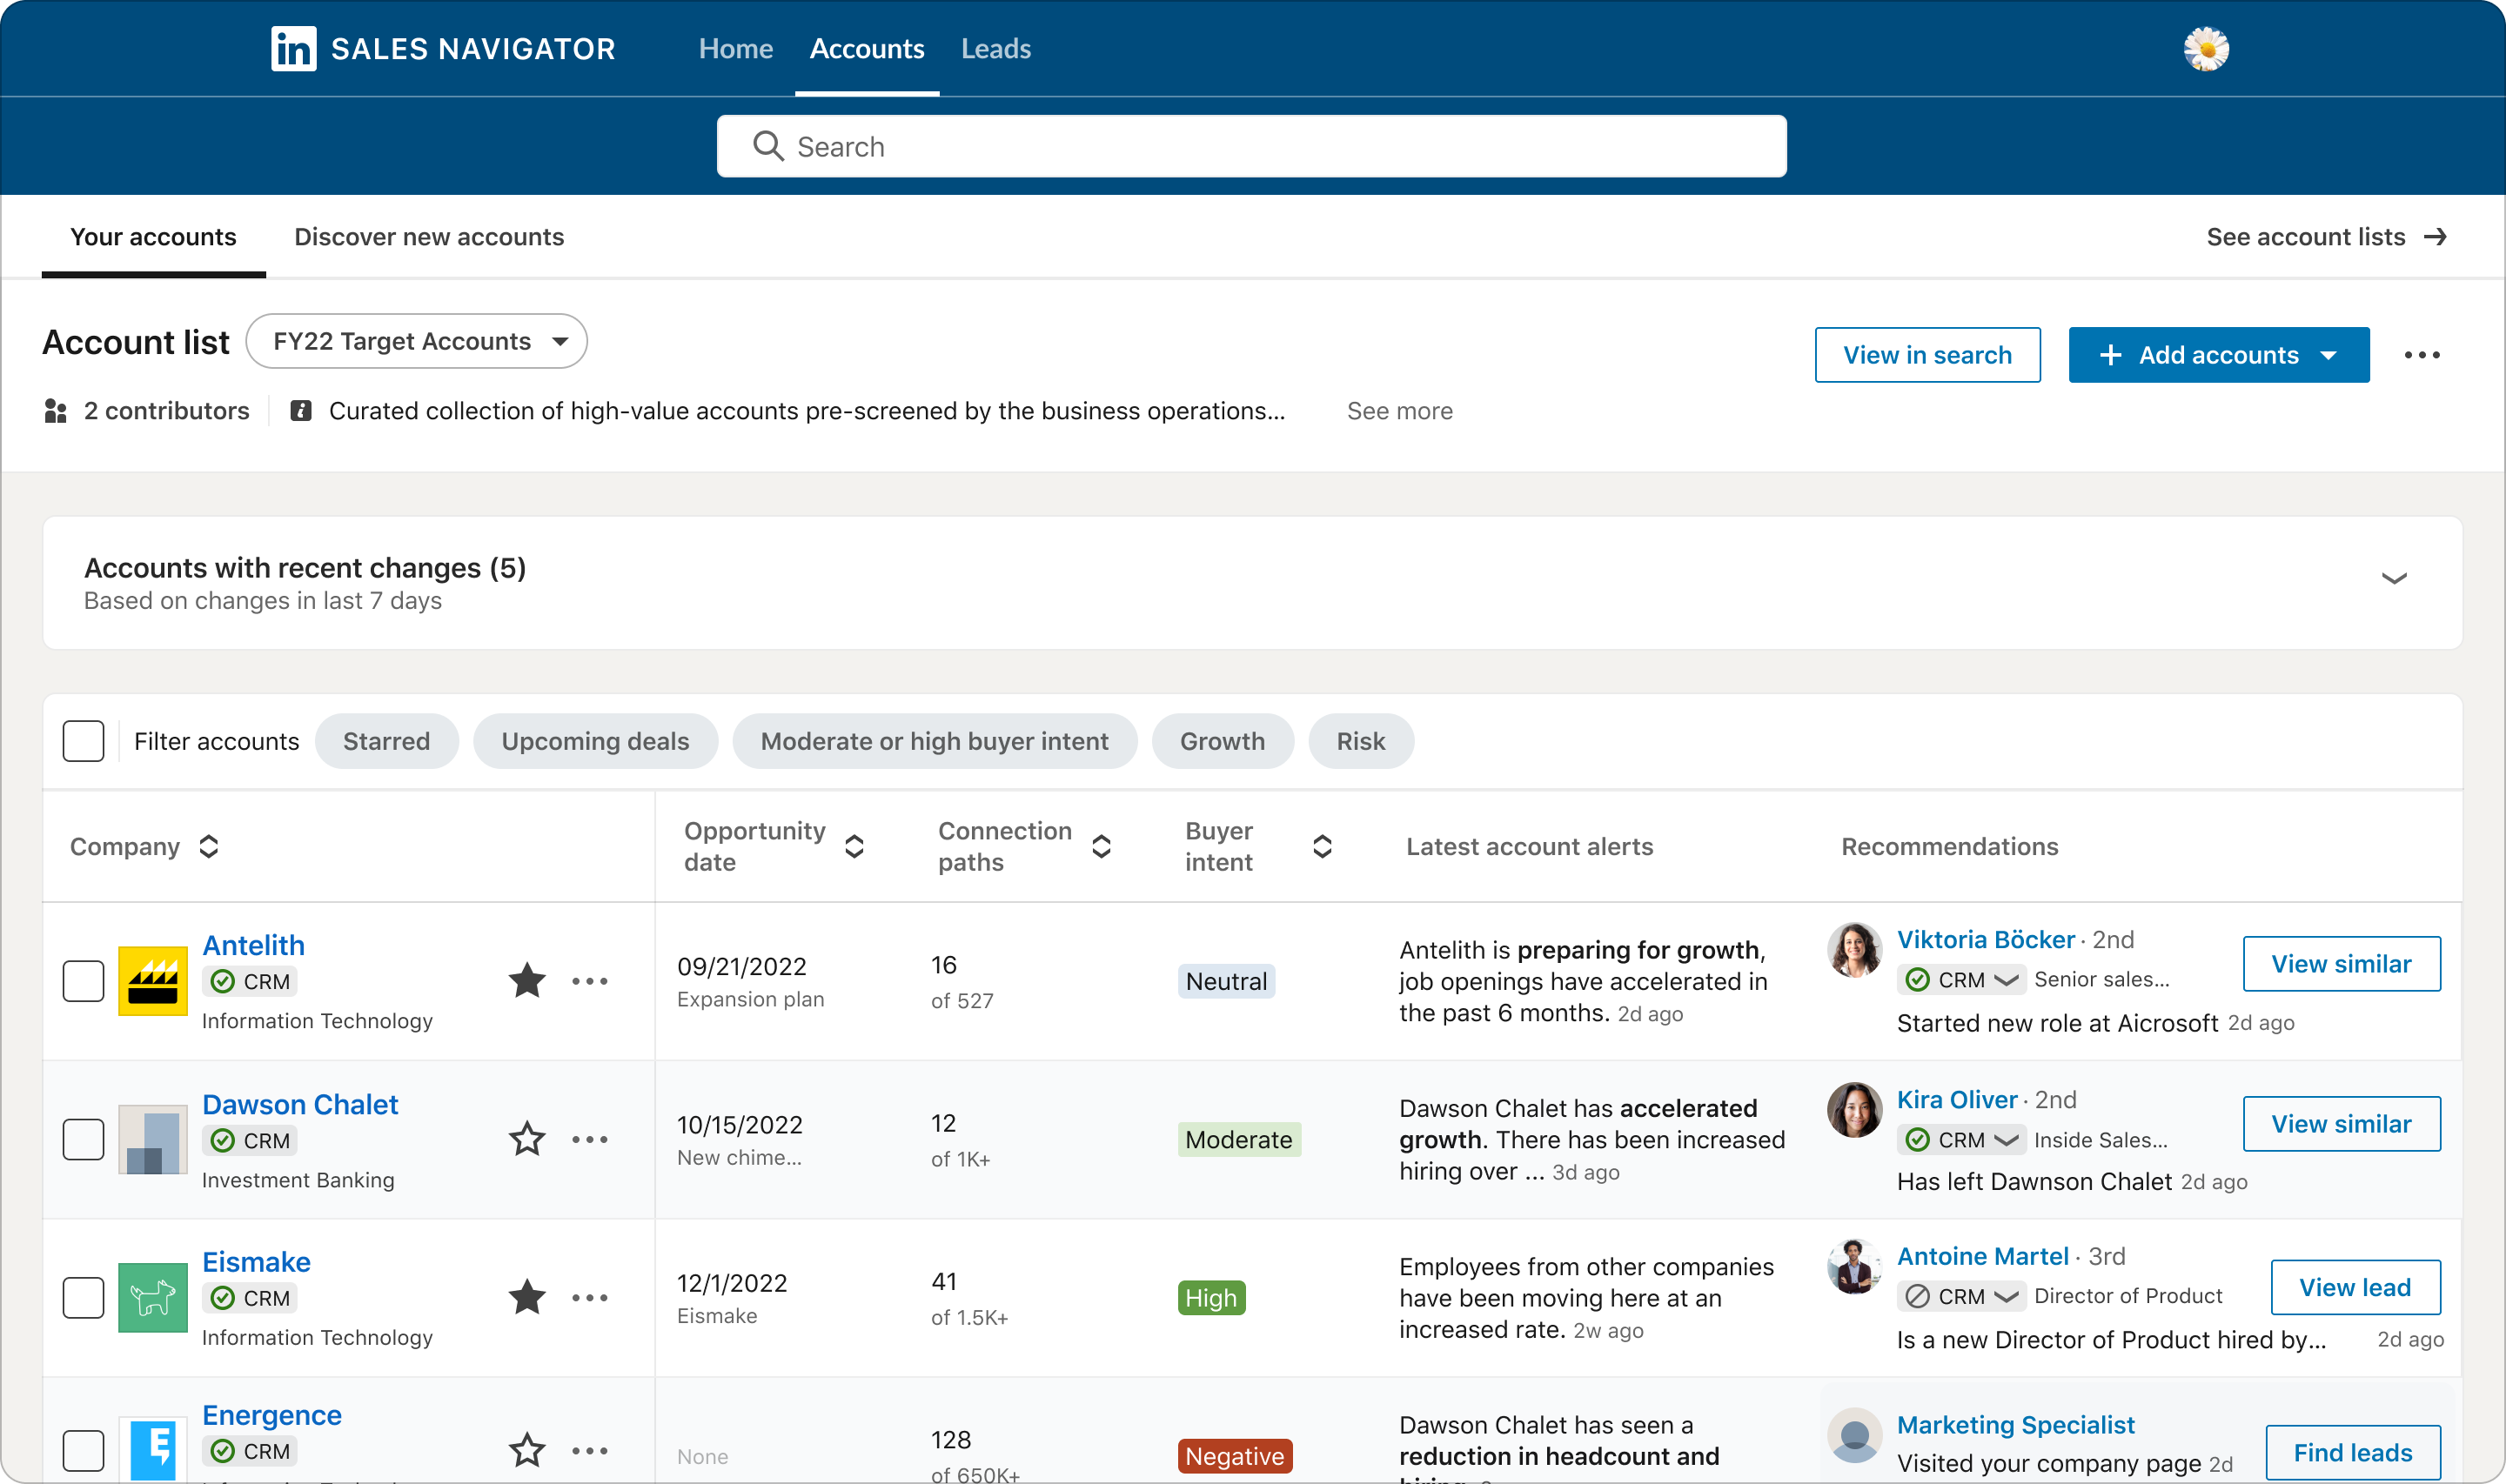Unstar the Antelith account
The height and width of the screenshot is (1484, 2506).
(x=527, y=980)
